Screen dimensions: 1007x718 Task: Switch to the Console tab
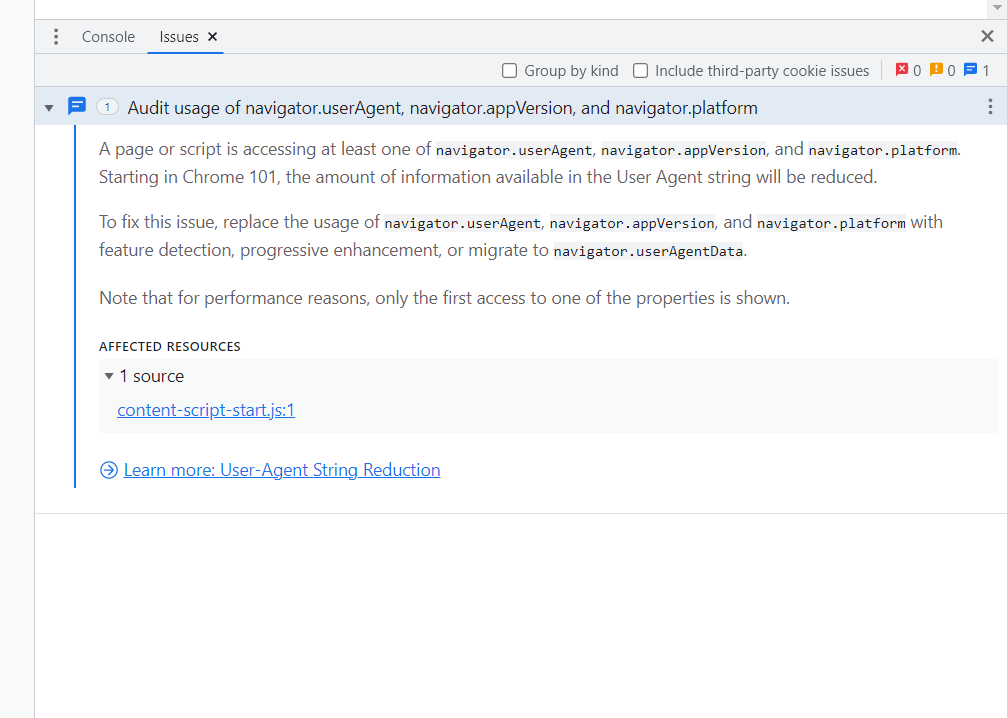(x=108, y=37)
